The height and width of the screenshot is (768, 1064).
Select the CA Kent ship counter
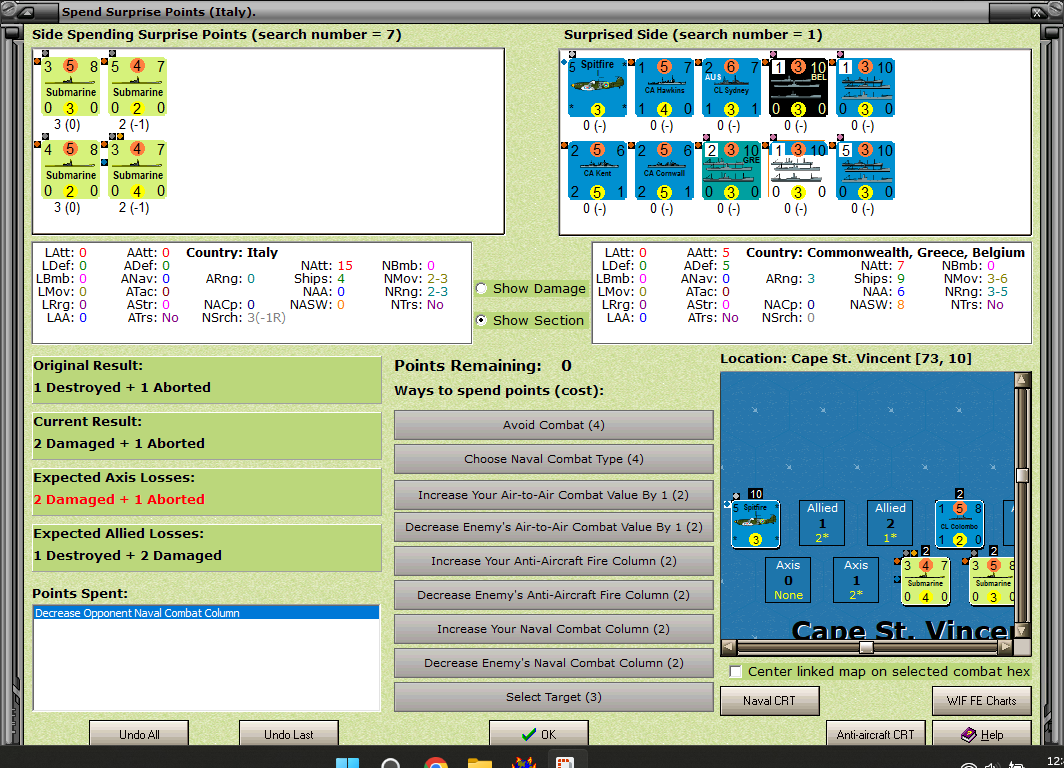(x=597, y=170)
